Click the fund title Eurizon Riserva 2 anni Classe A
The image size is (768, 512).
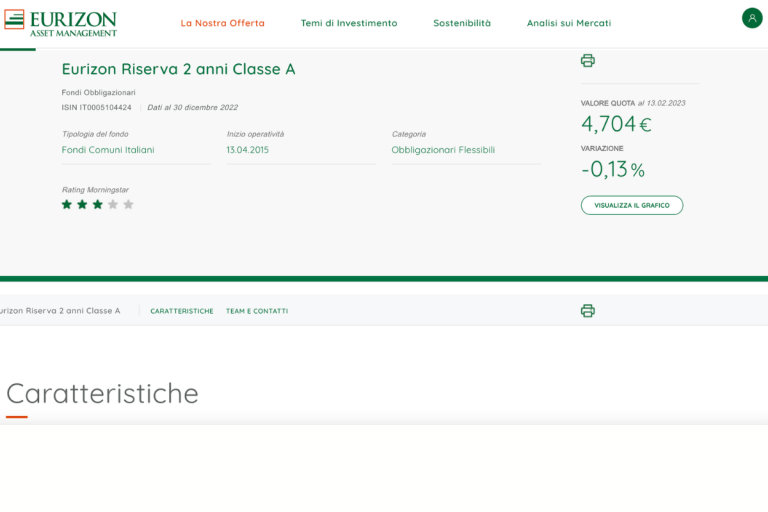coord(178,69)
